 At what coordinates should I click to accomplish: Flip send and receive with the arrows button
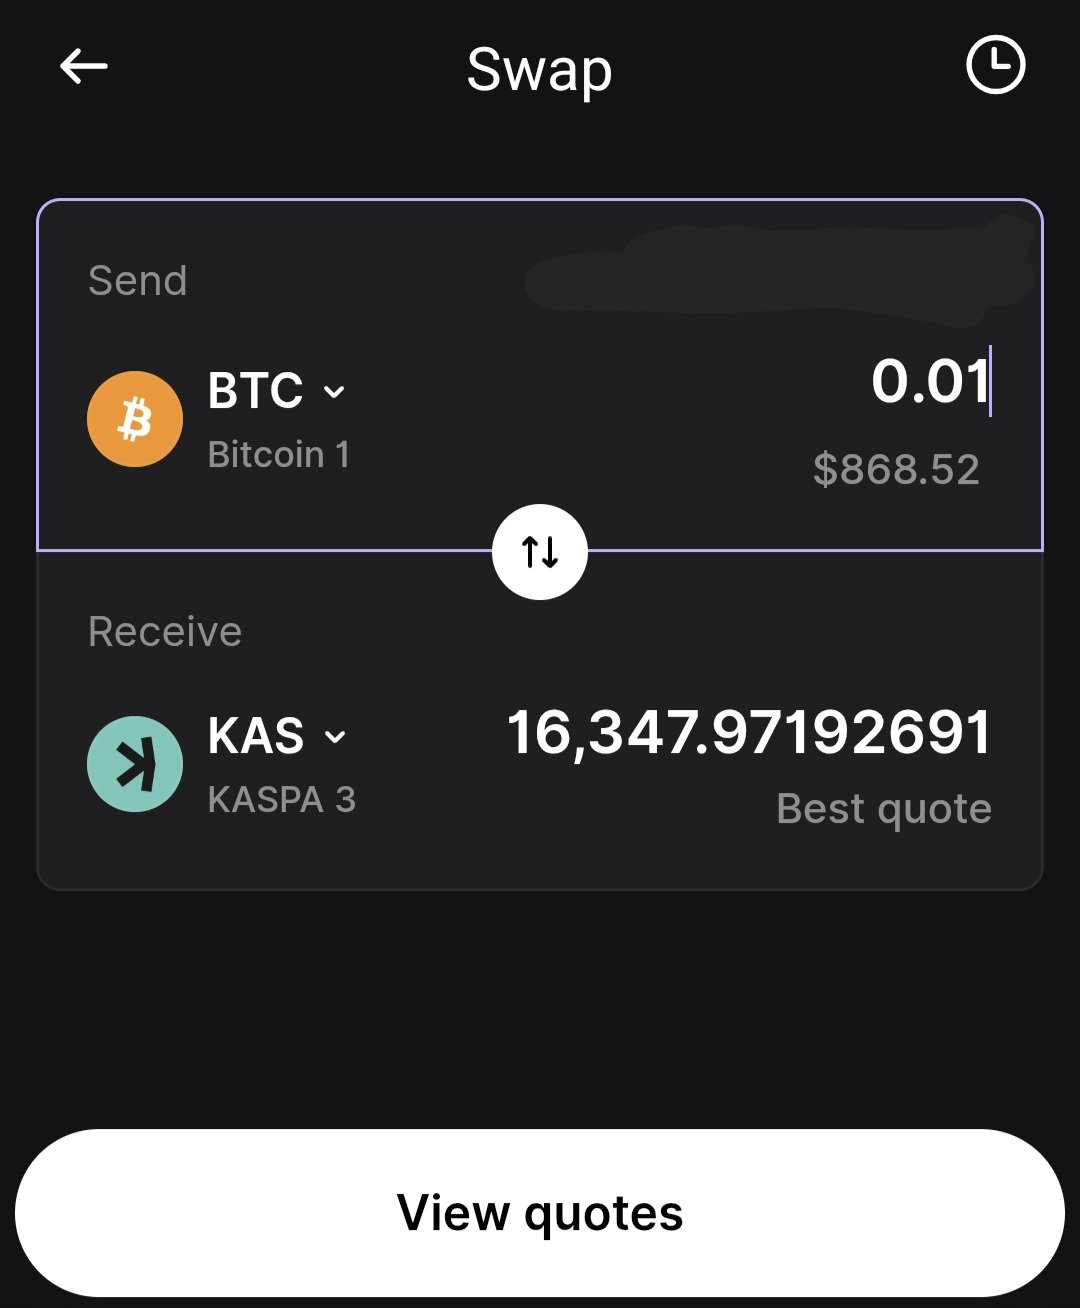point(540,551)
